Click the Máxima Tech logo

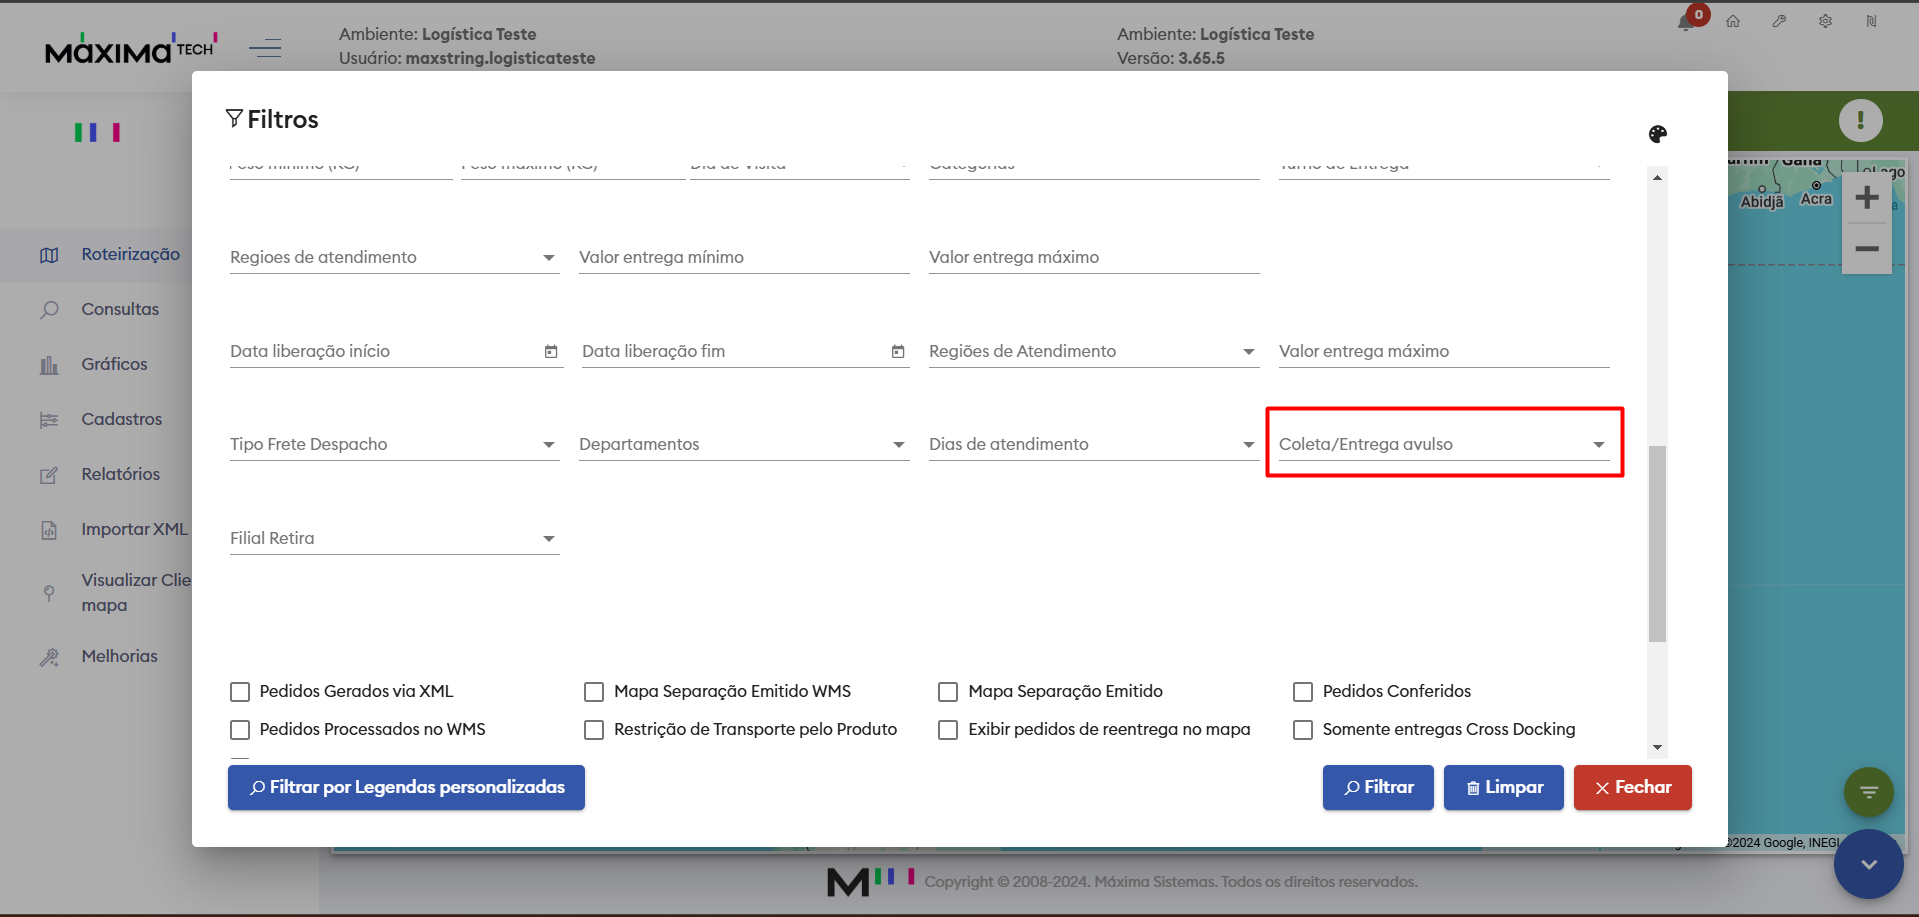click(131, 48)
